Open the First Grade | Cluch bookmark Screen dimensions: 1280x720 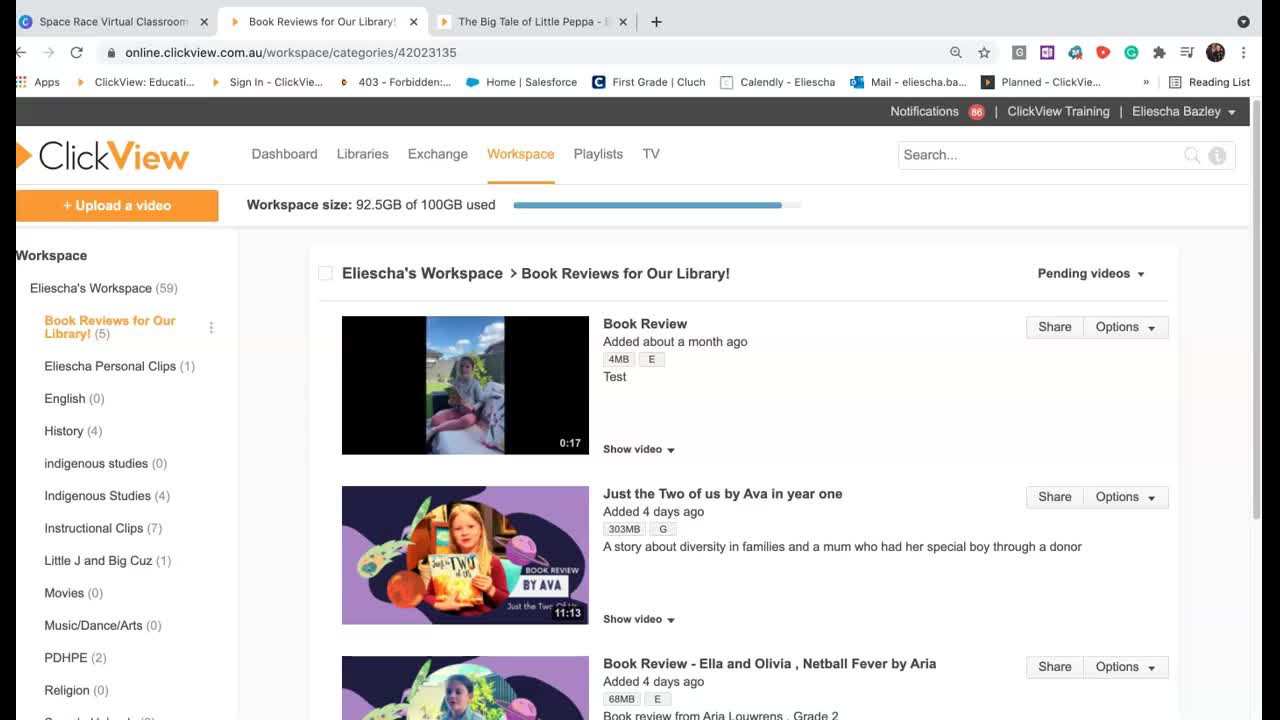pos(649,82)
